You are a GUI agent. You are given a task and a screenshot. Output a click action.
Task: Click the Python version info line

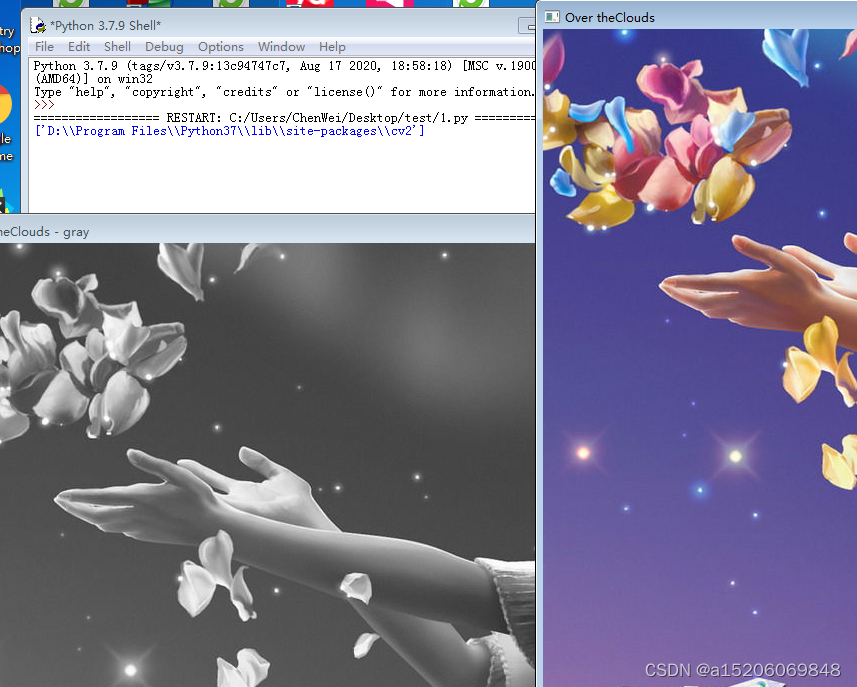pos(284,72)
